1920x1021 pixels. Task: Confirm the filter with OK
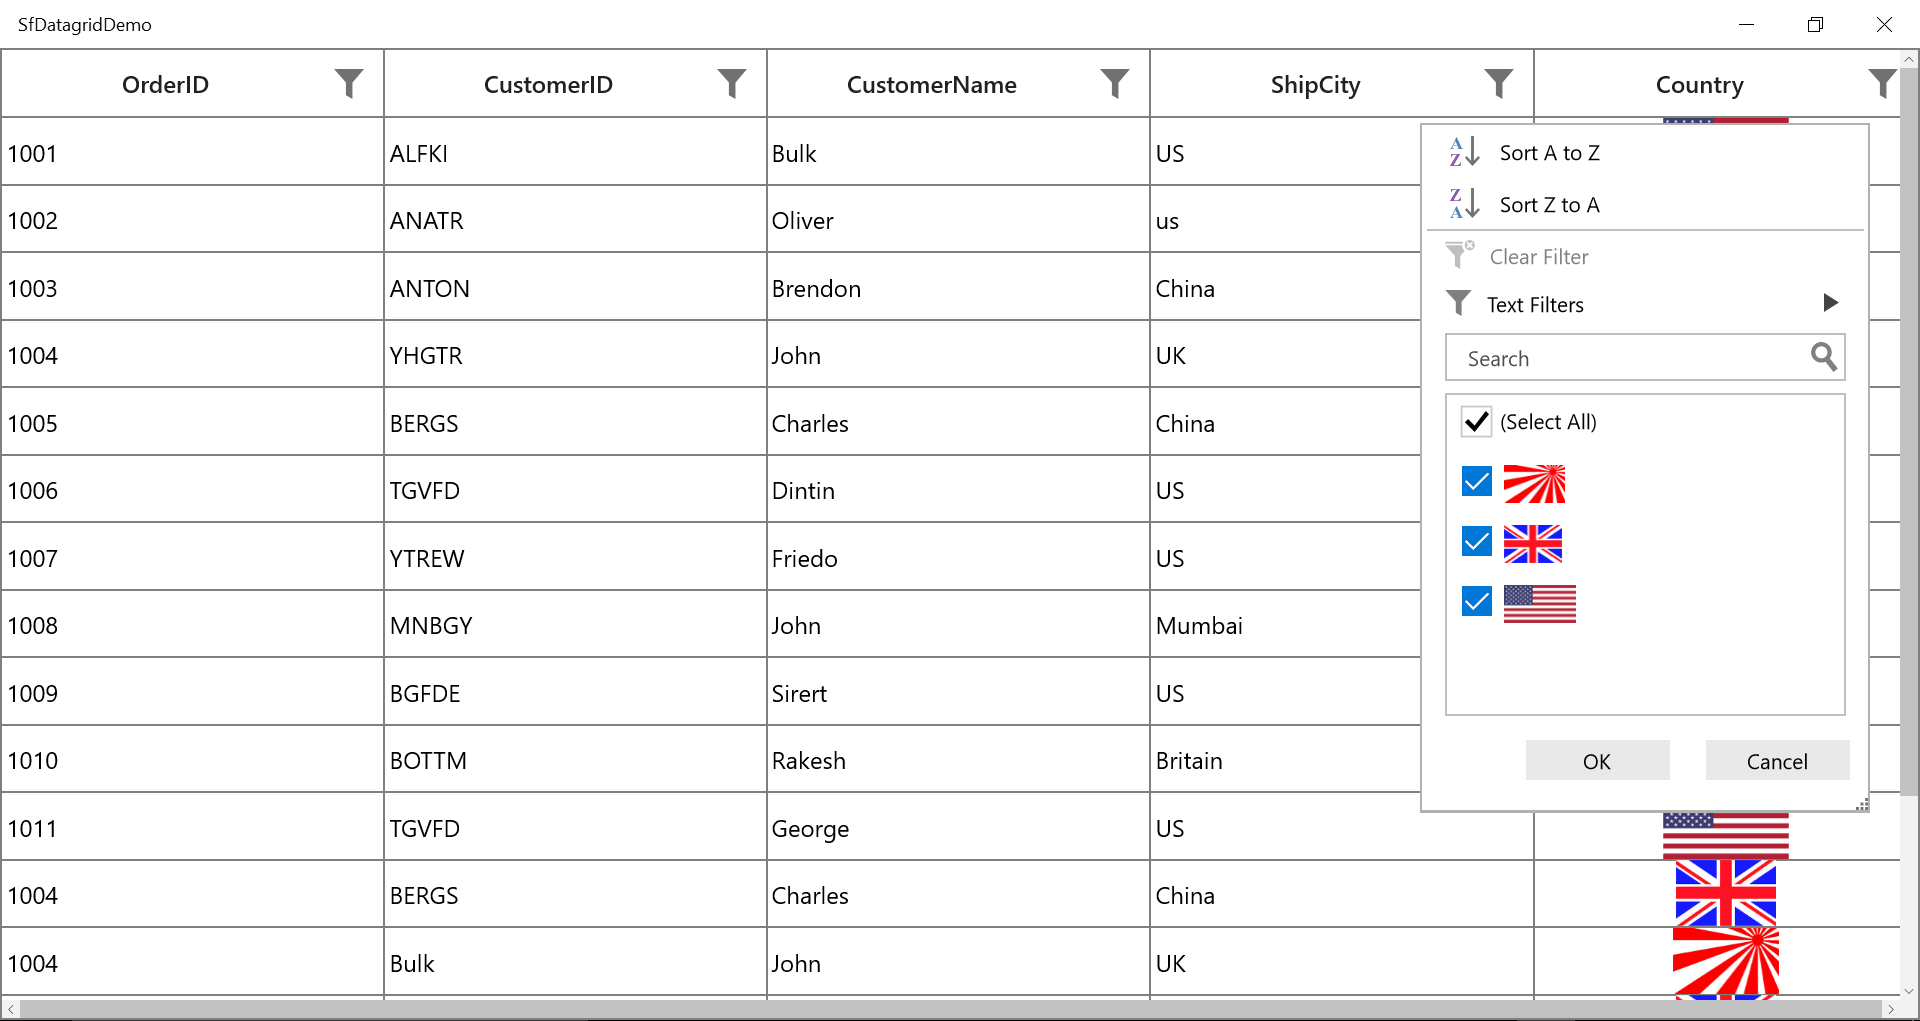coord(1597,761)
